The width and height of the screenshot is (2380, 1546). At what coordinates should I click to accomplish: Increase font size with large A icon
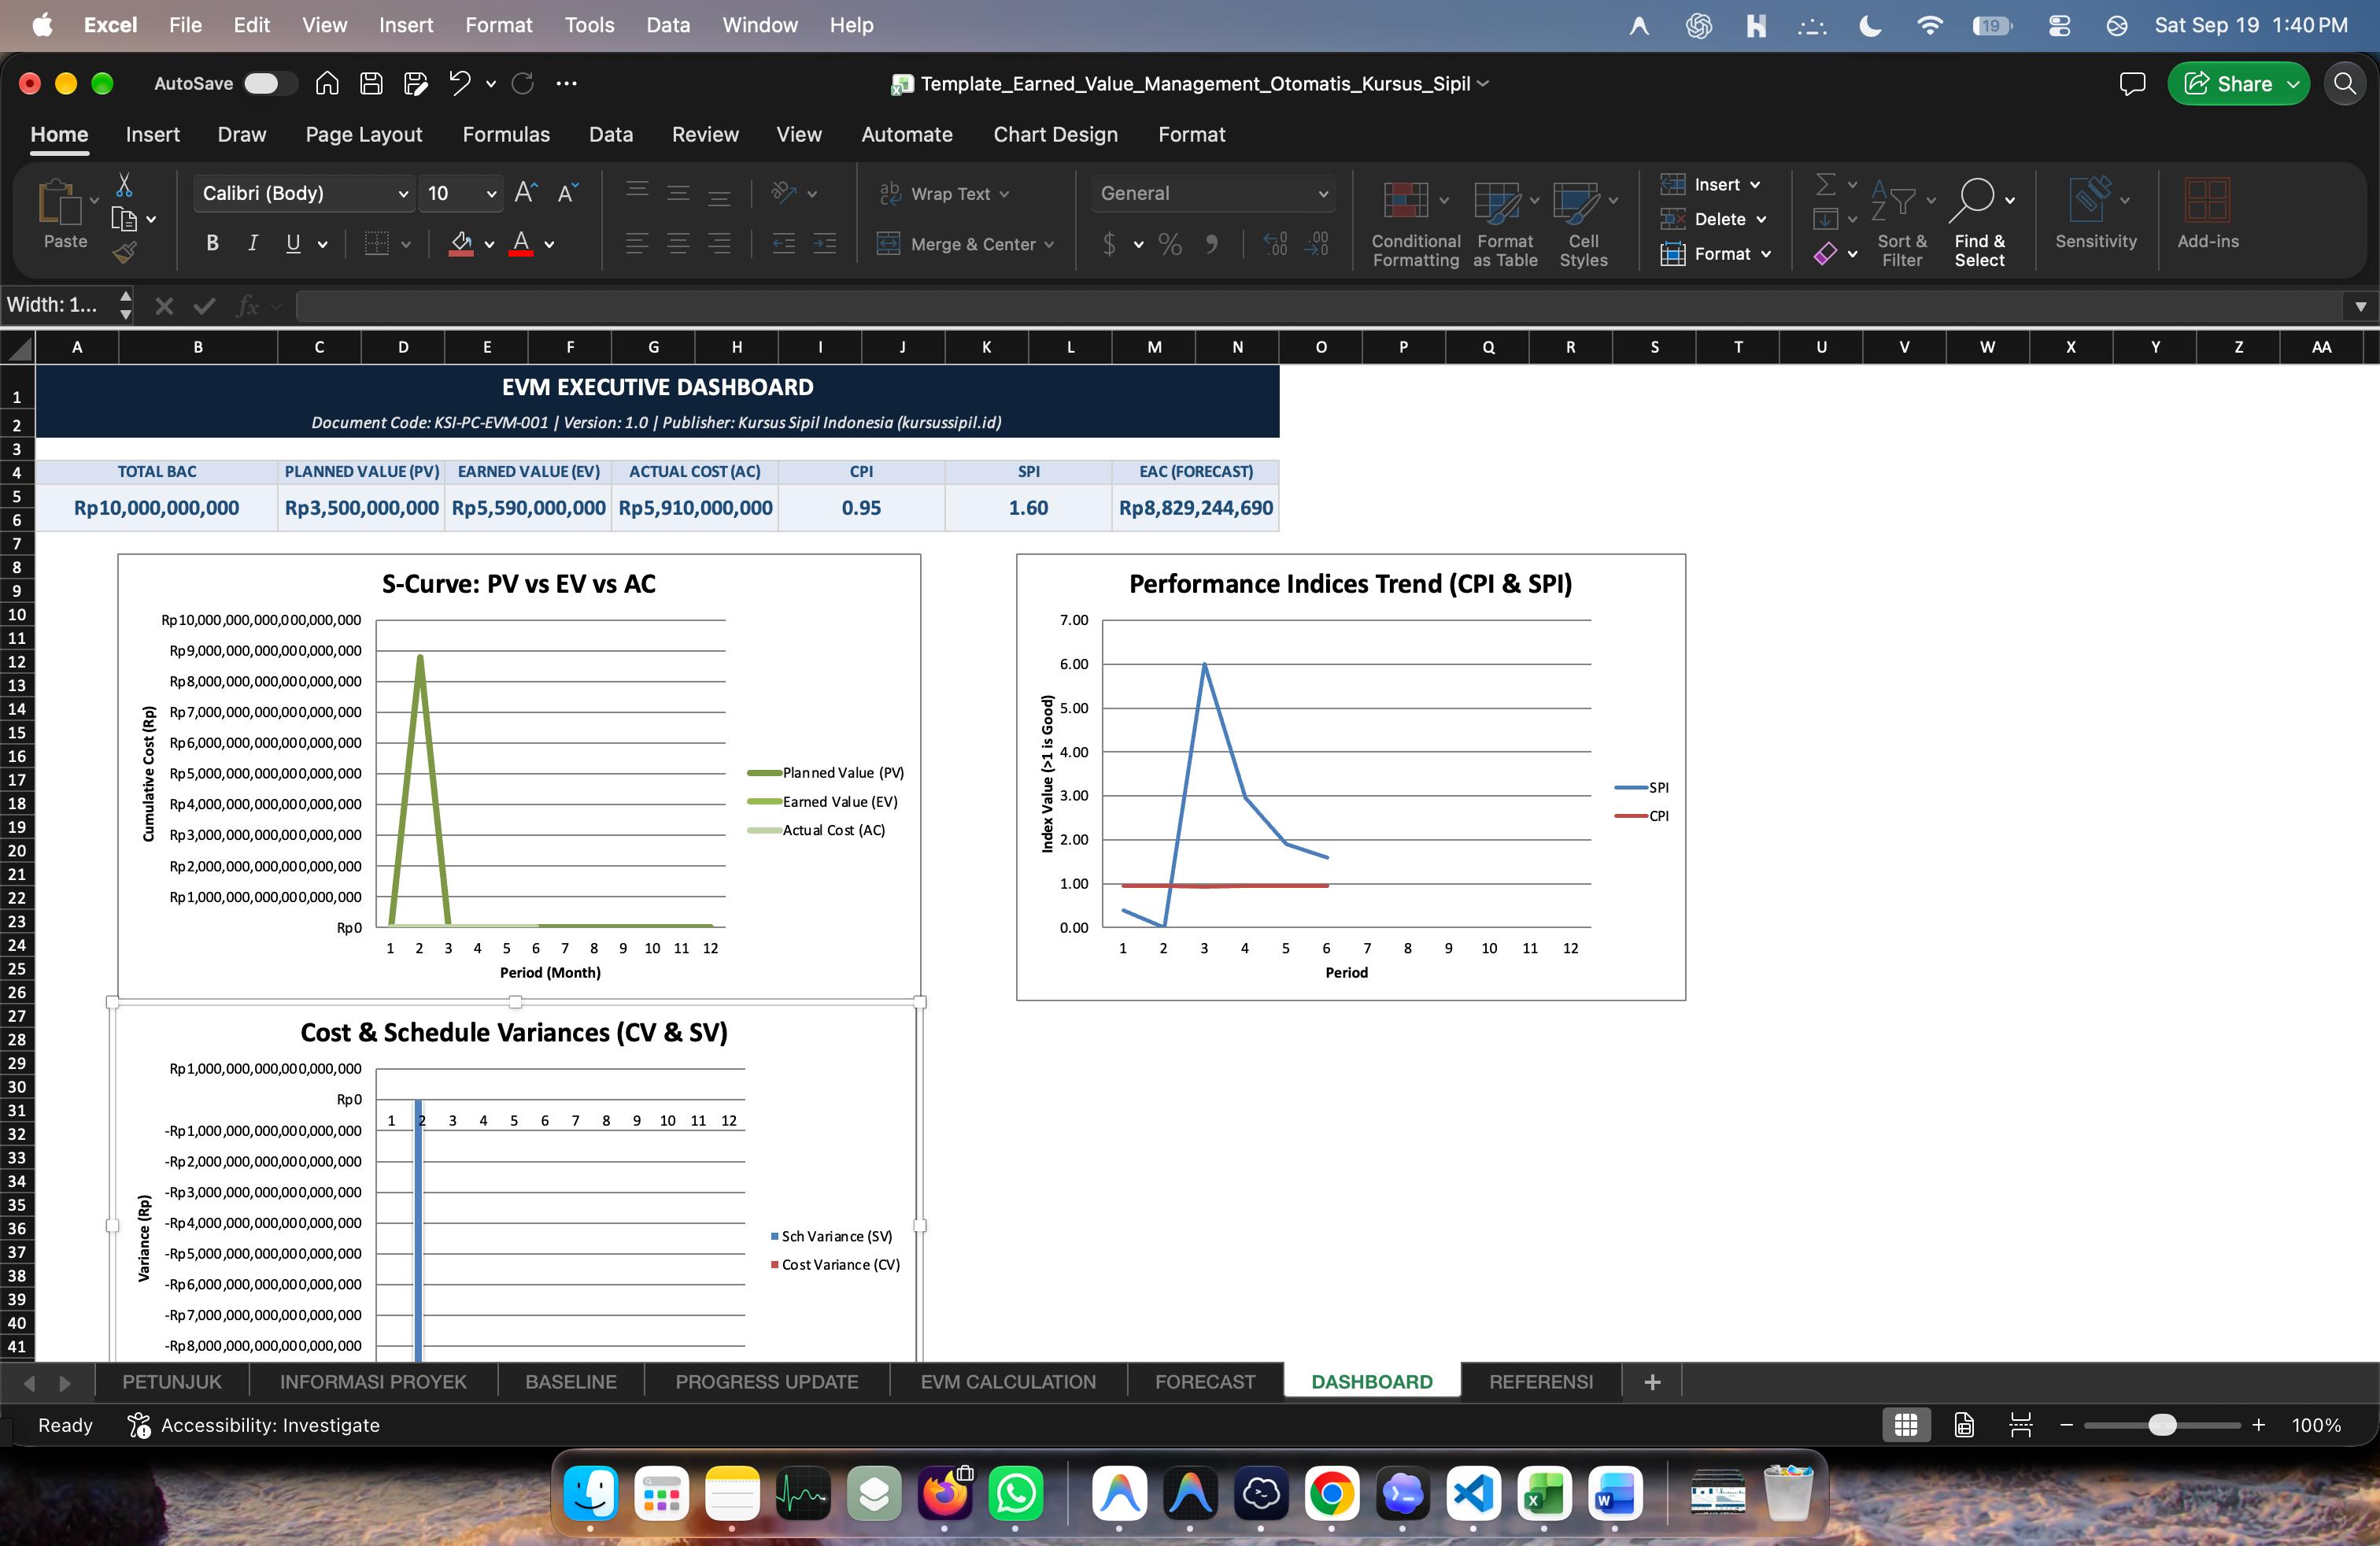[526, 193]
